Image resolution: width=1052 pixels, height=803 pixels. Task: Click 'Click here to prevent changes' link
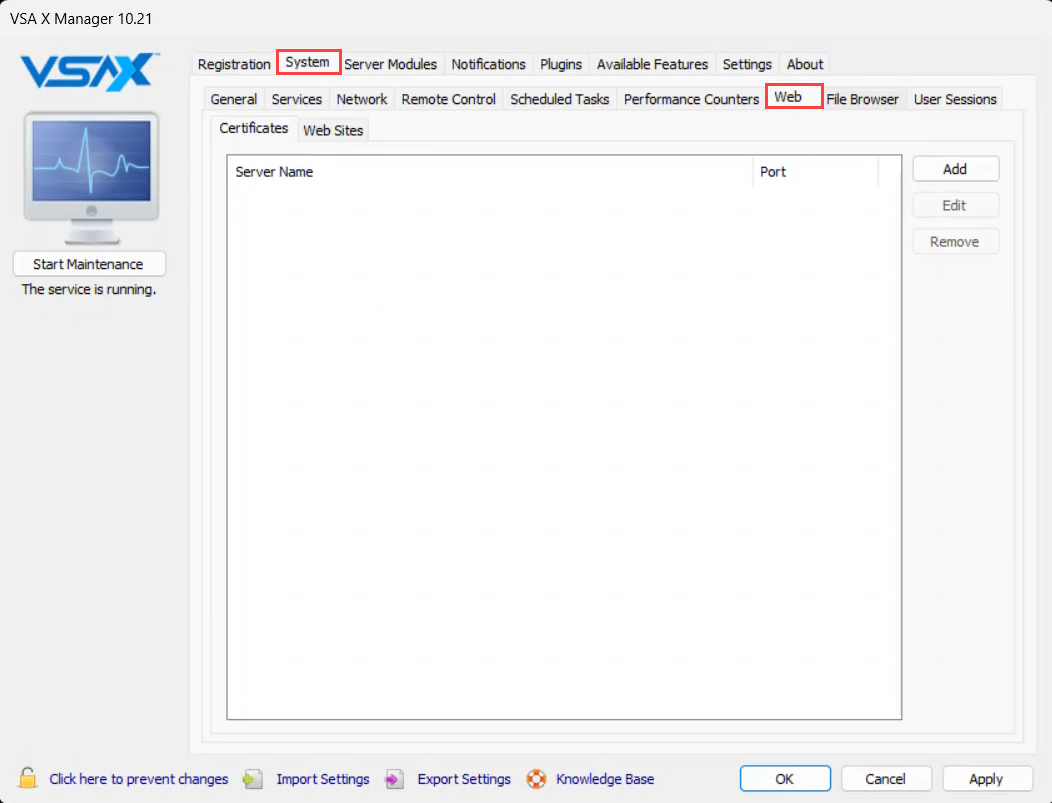139,779
